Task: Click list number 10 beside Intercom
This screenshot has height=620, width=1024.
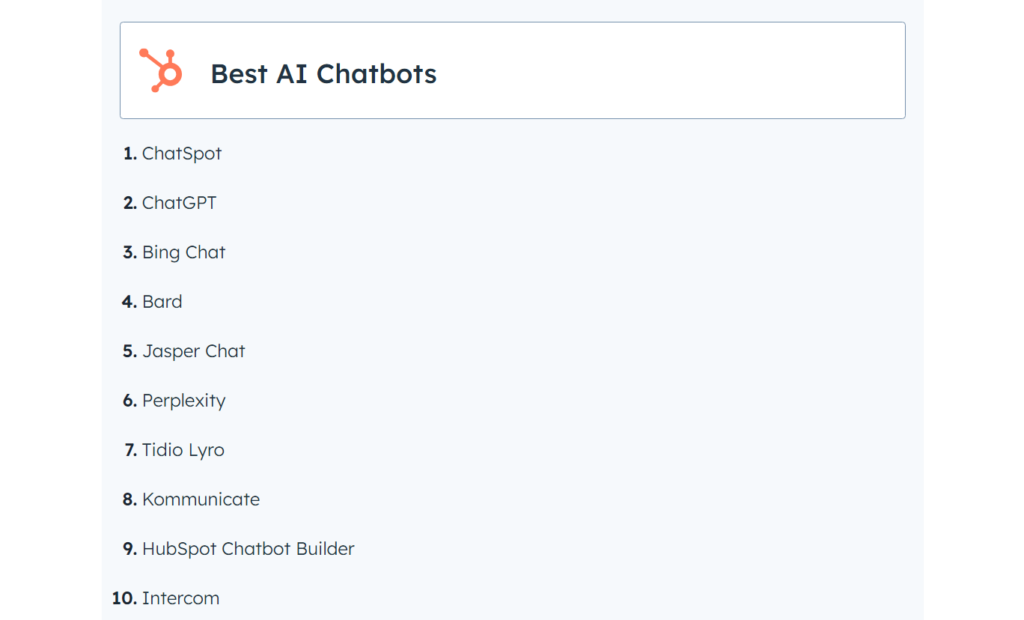Action: [x=124, y=598]
